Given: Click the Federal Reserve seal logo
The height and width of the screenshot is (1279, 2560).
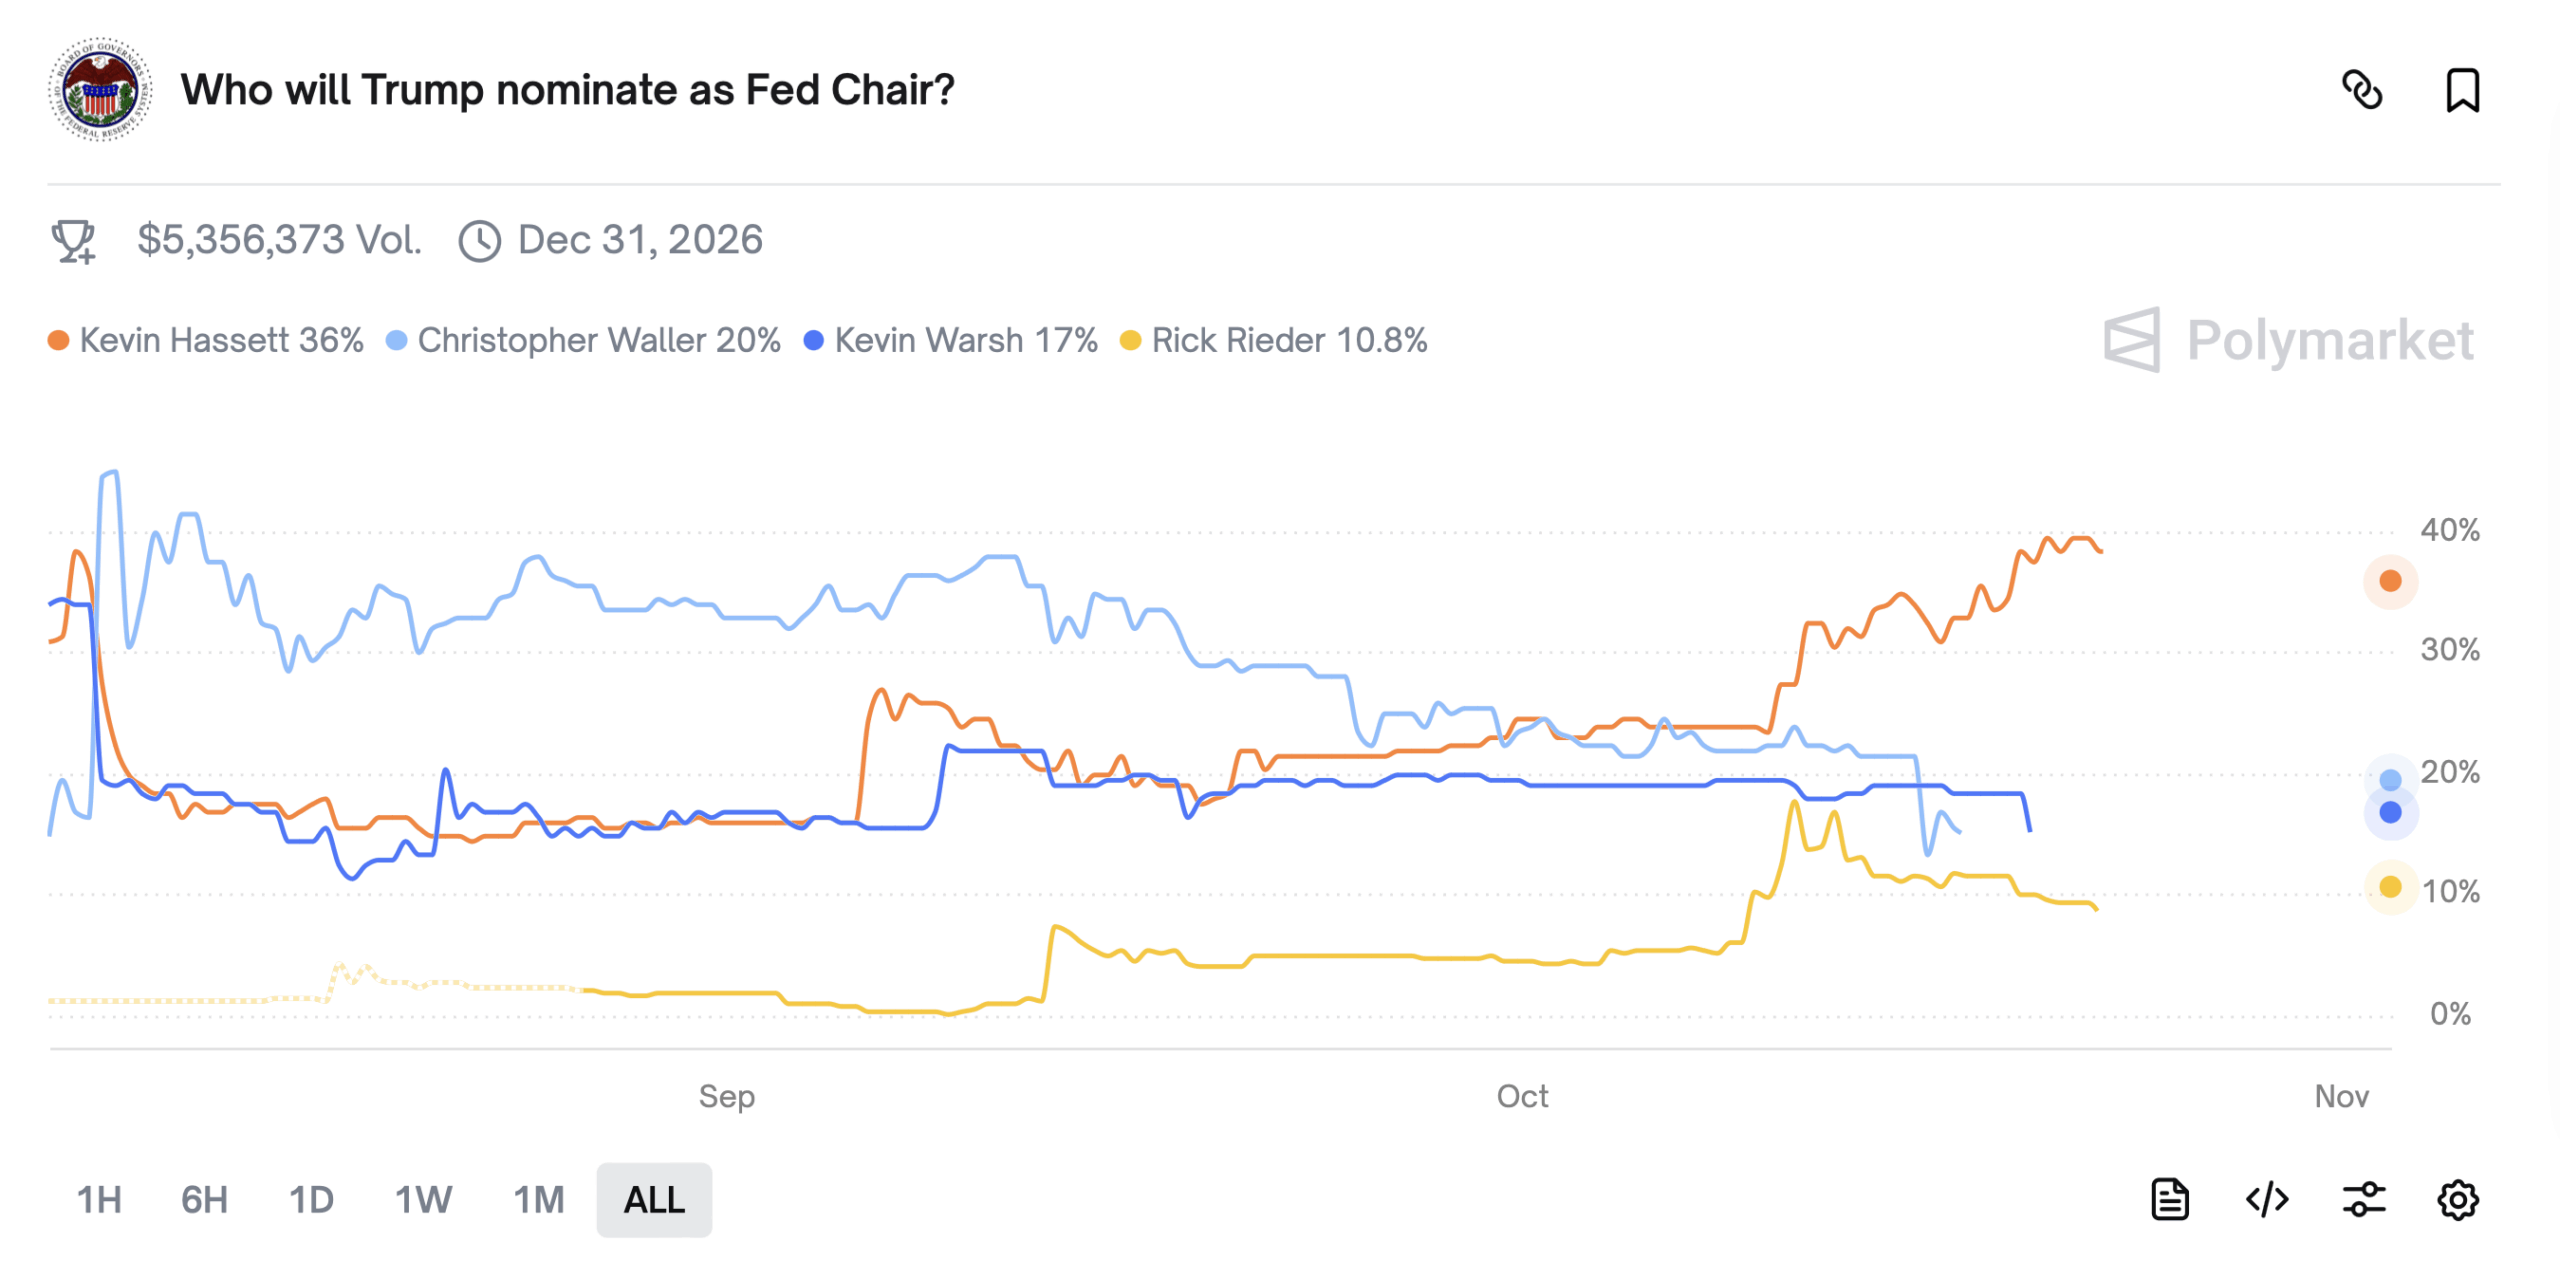Looking at the screenshot, I should click(x=100, y=90).
